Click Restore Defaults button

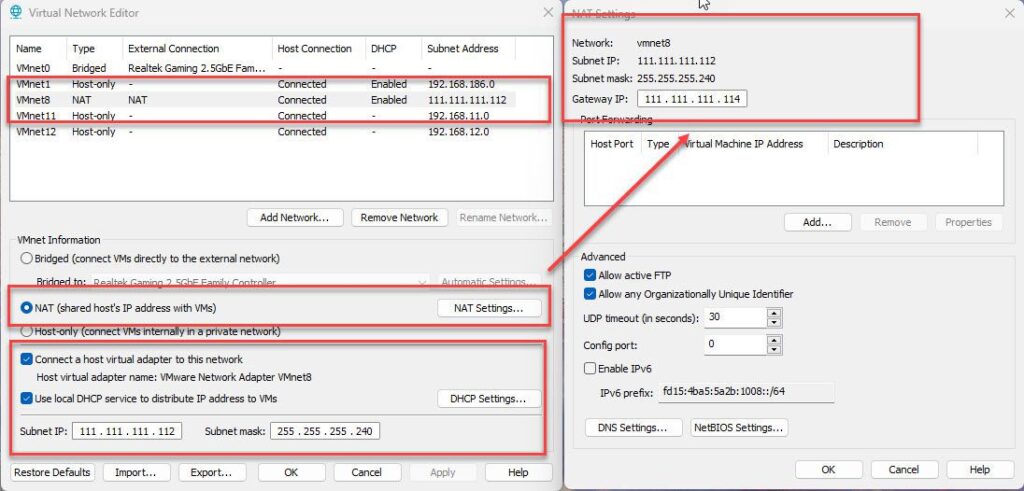[52, 472]
